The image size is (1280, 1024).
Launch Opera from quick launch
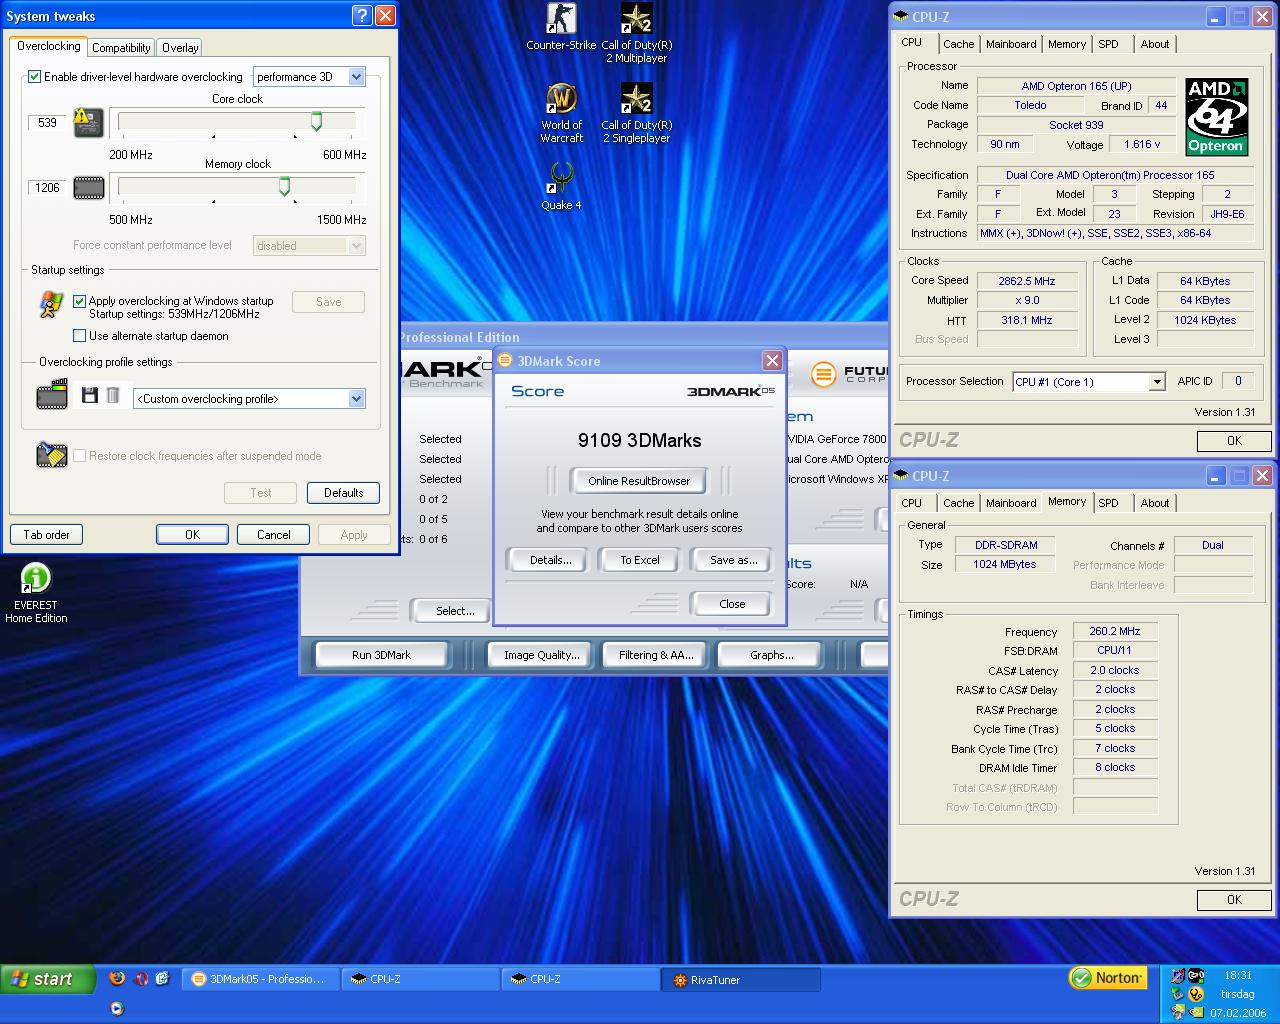[x=141, y=979]
